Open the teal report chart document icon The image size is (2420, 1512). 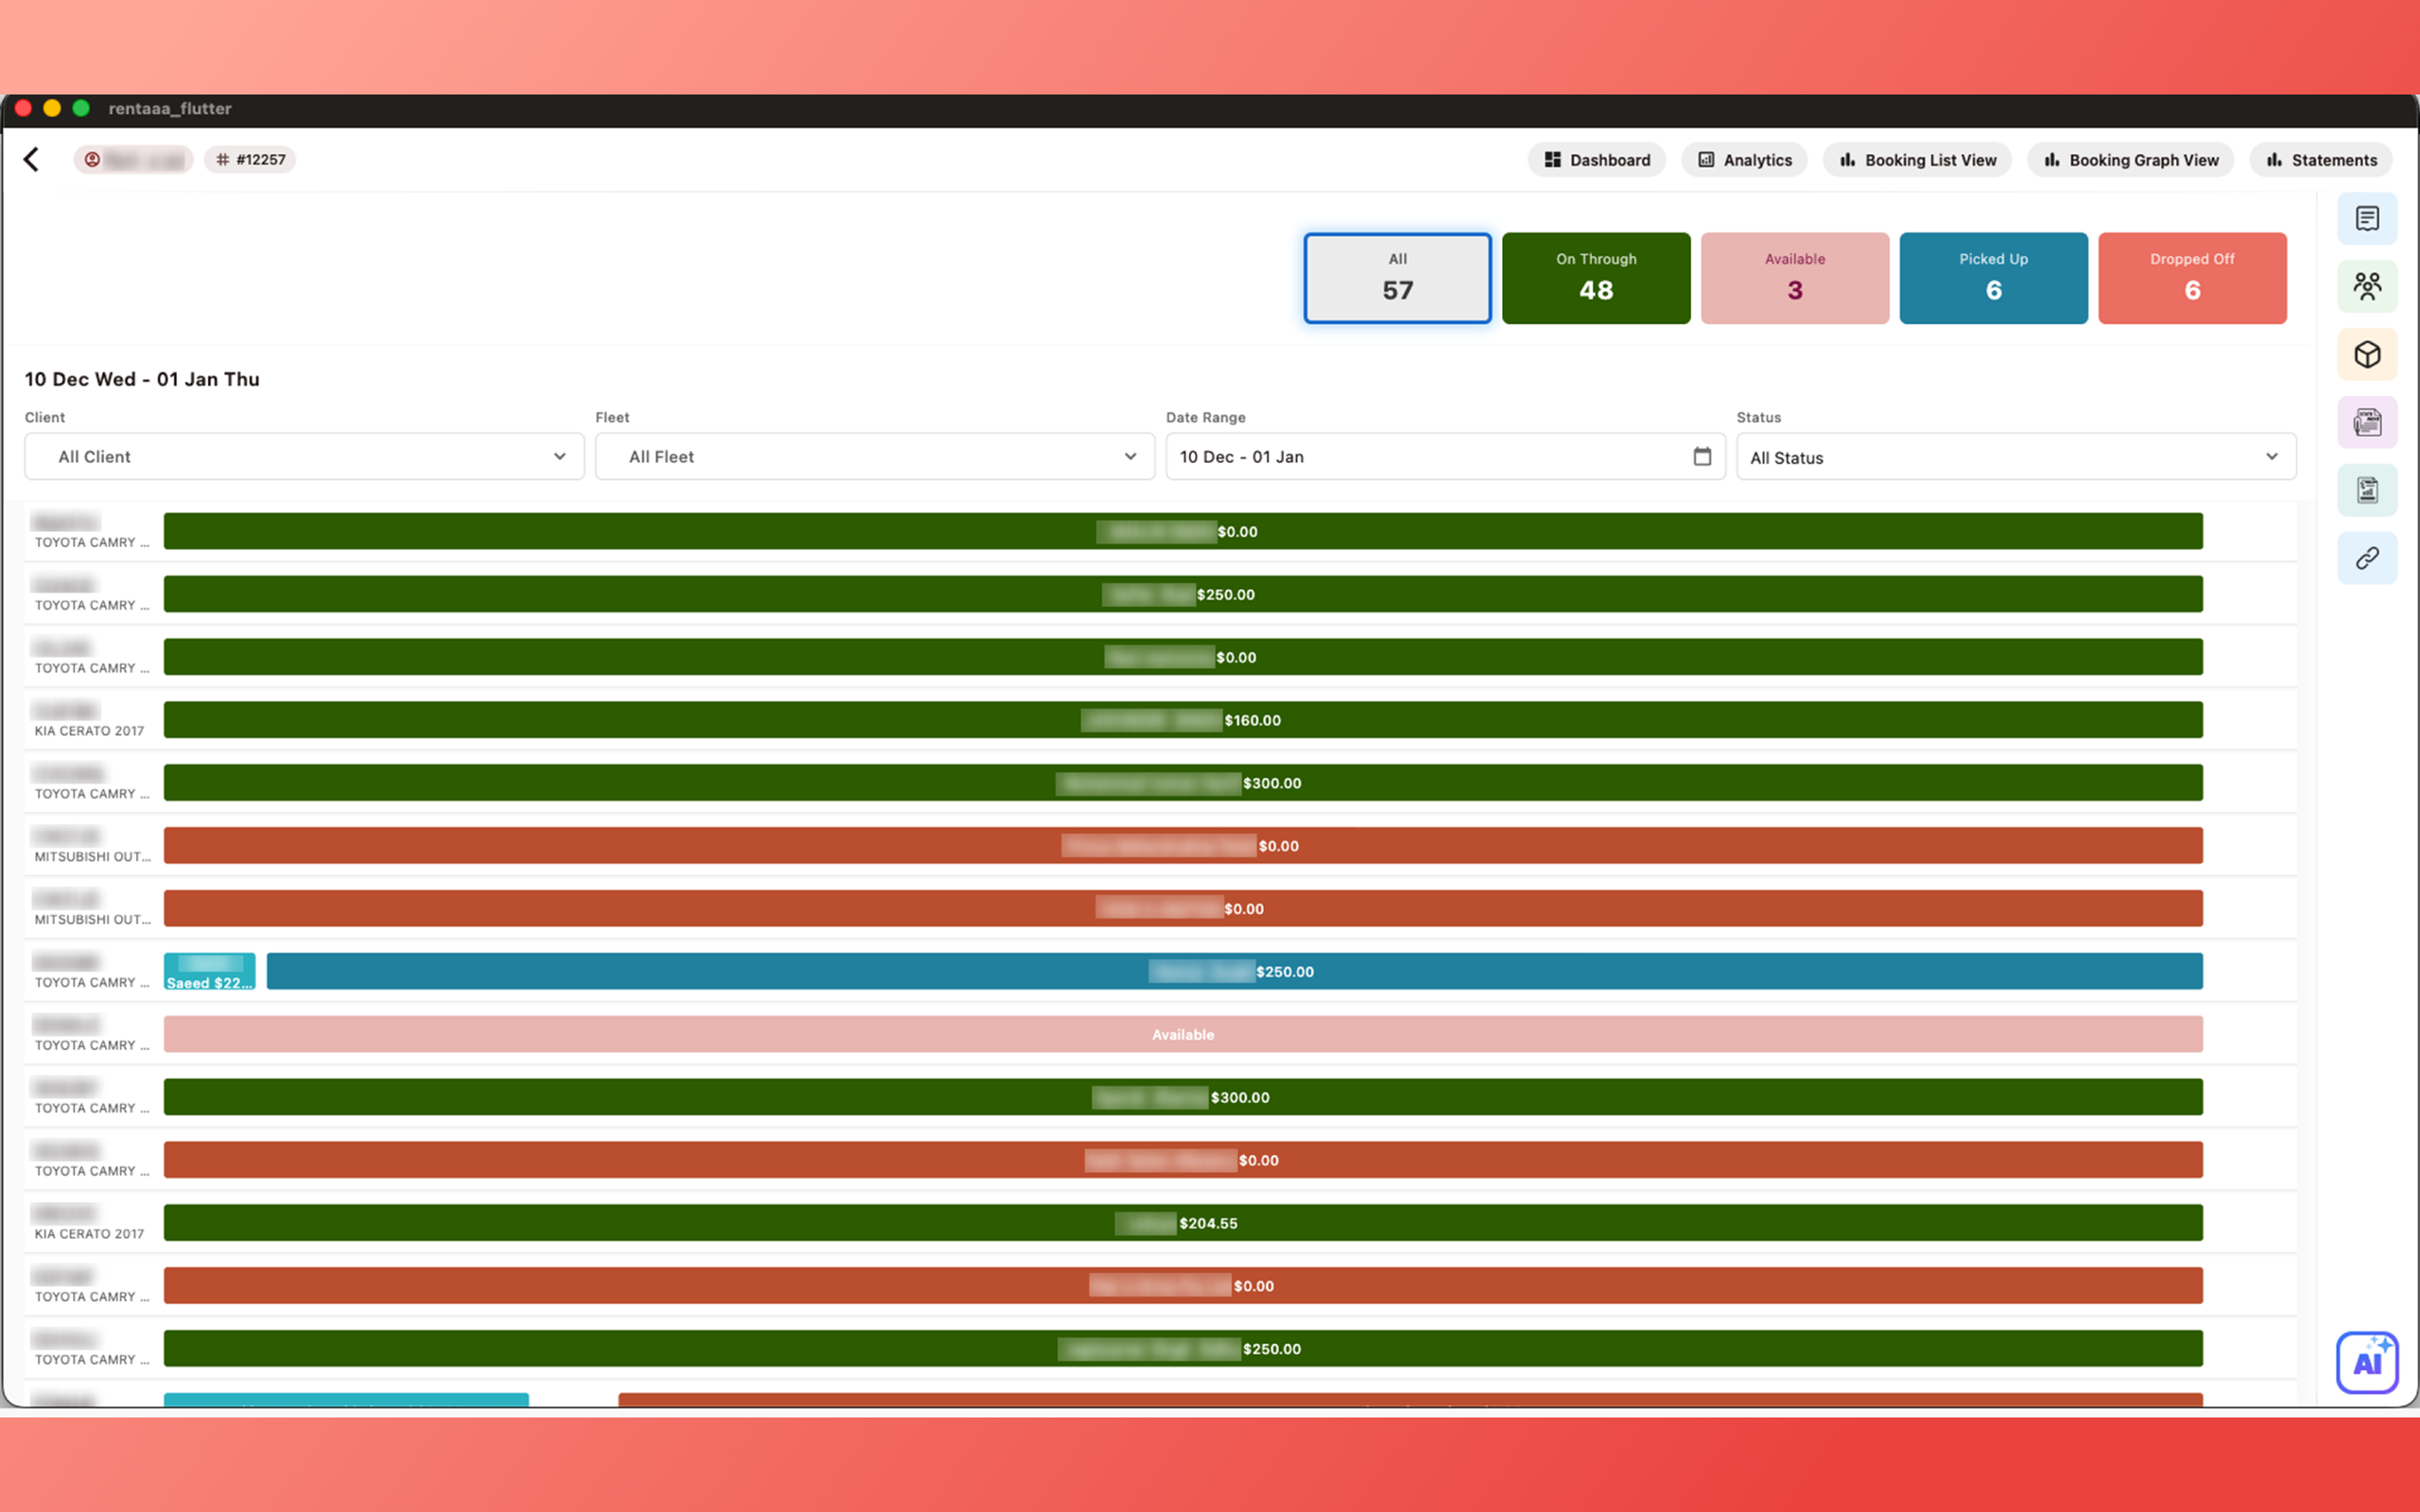tap(2367, 490)
